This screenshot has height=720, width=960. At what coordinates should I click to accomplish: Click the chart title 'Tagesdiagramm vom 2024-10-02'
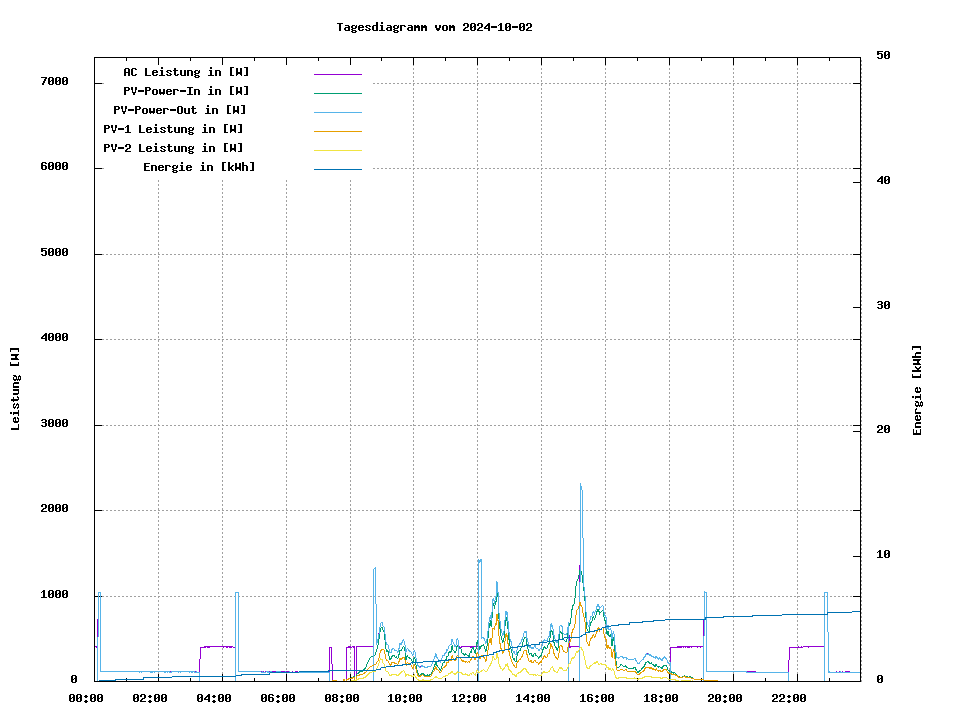pos(434,27)
